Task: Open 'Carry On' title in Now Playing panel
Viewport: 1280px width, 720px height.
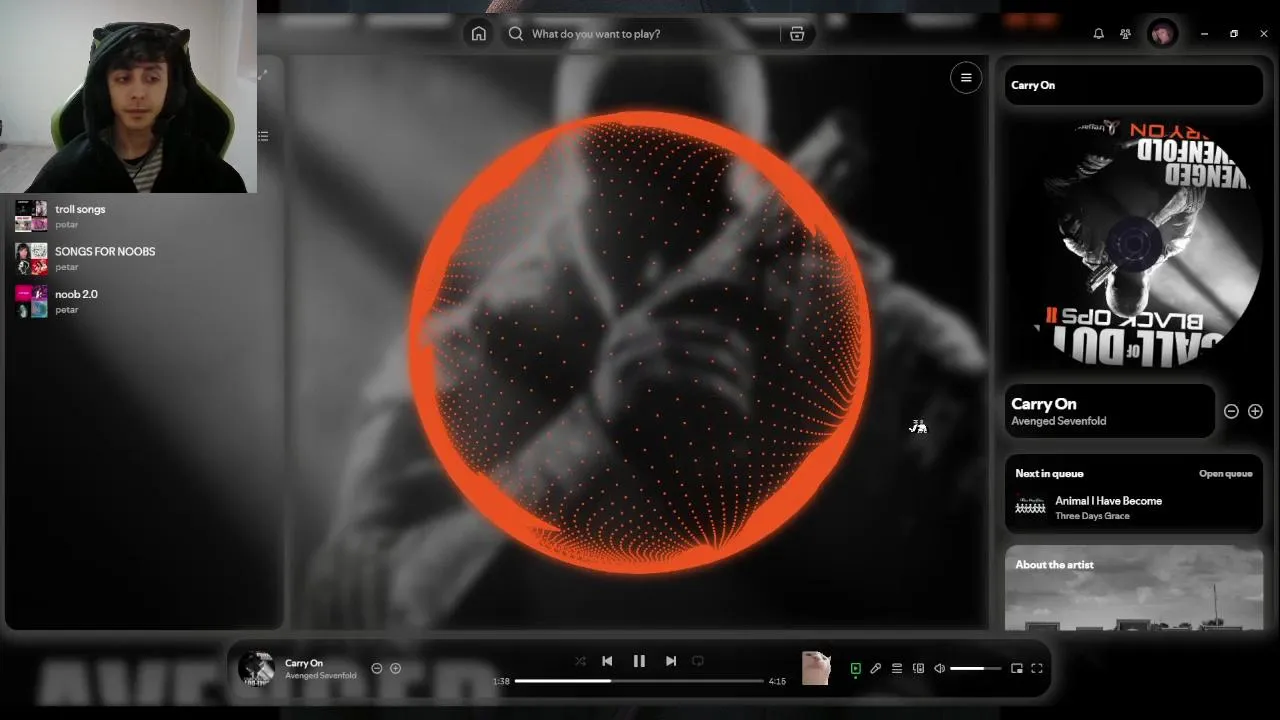Action: [x=1044, y=404]
